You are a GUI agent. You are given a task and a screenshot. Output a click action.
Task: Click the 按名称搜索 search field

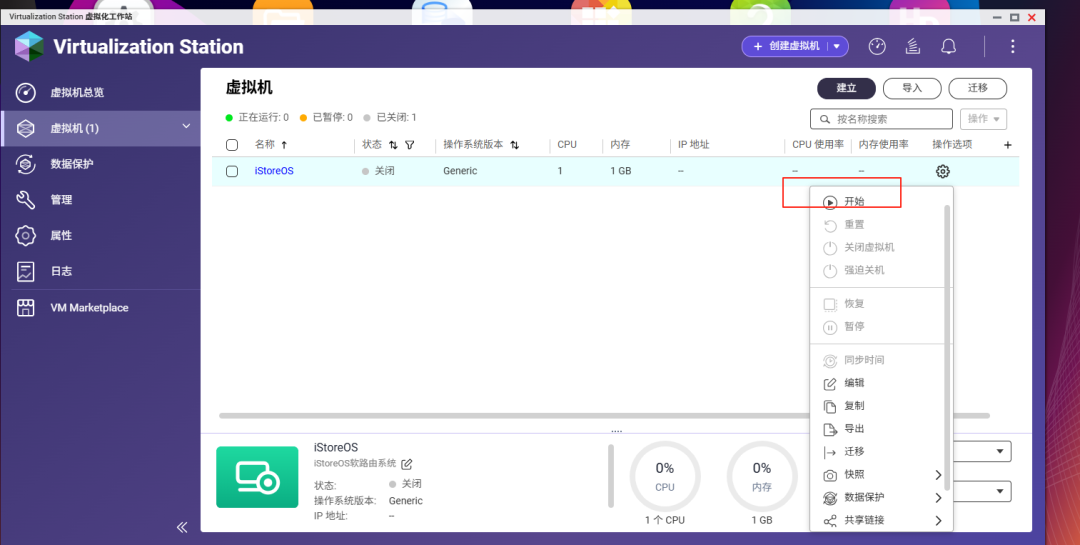coord(882,119)
